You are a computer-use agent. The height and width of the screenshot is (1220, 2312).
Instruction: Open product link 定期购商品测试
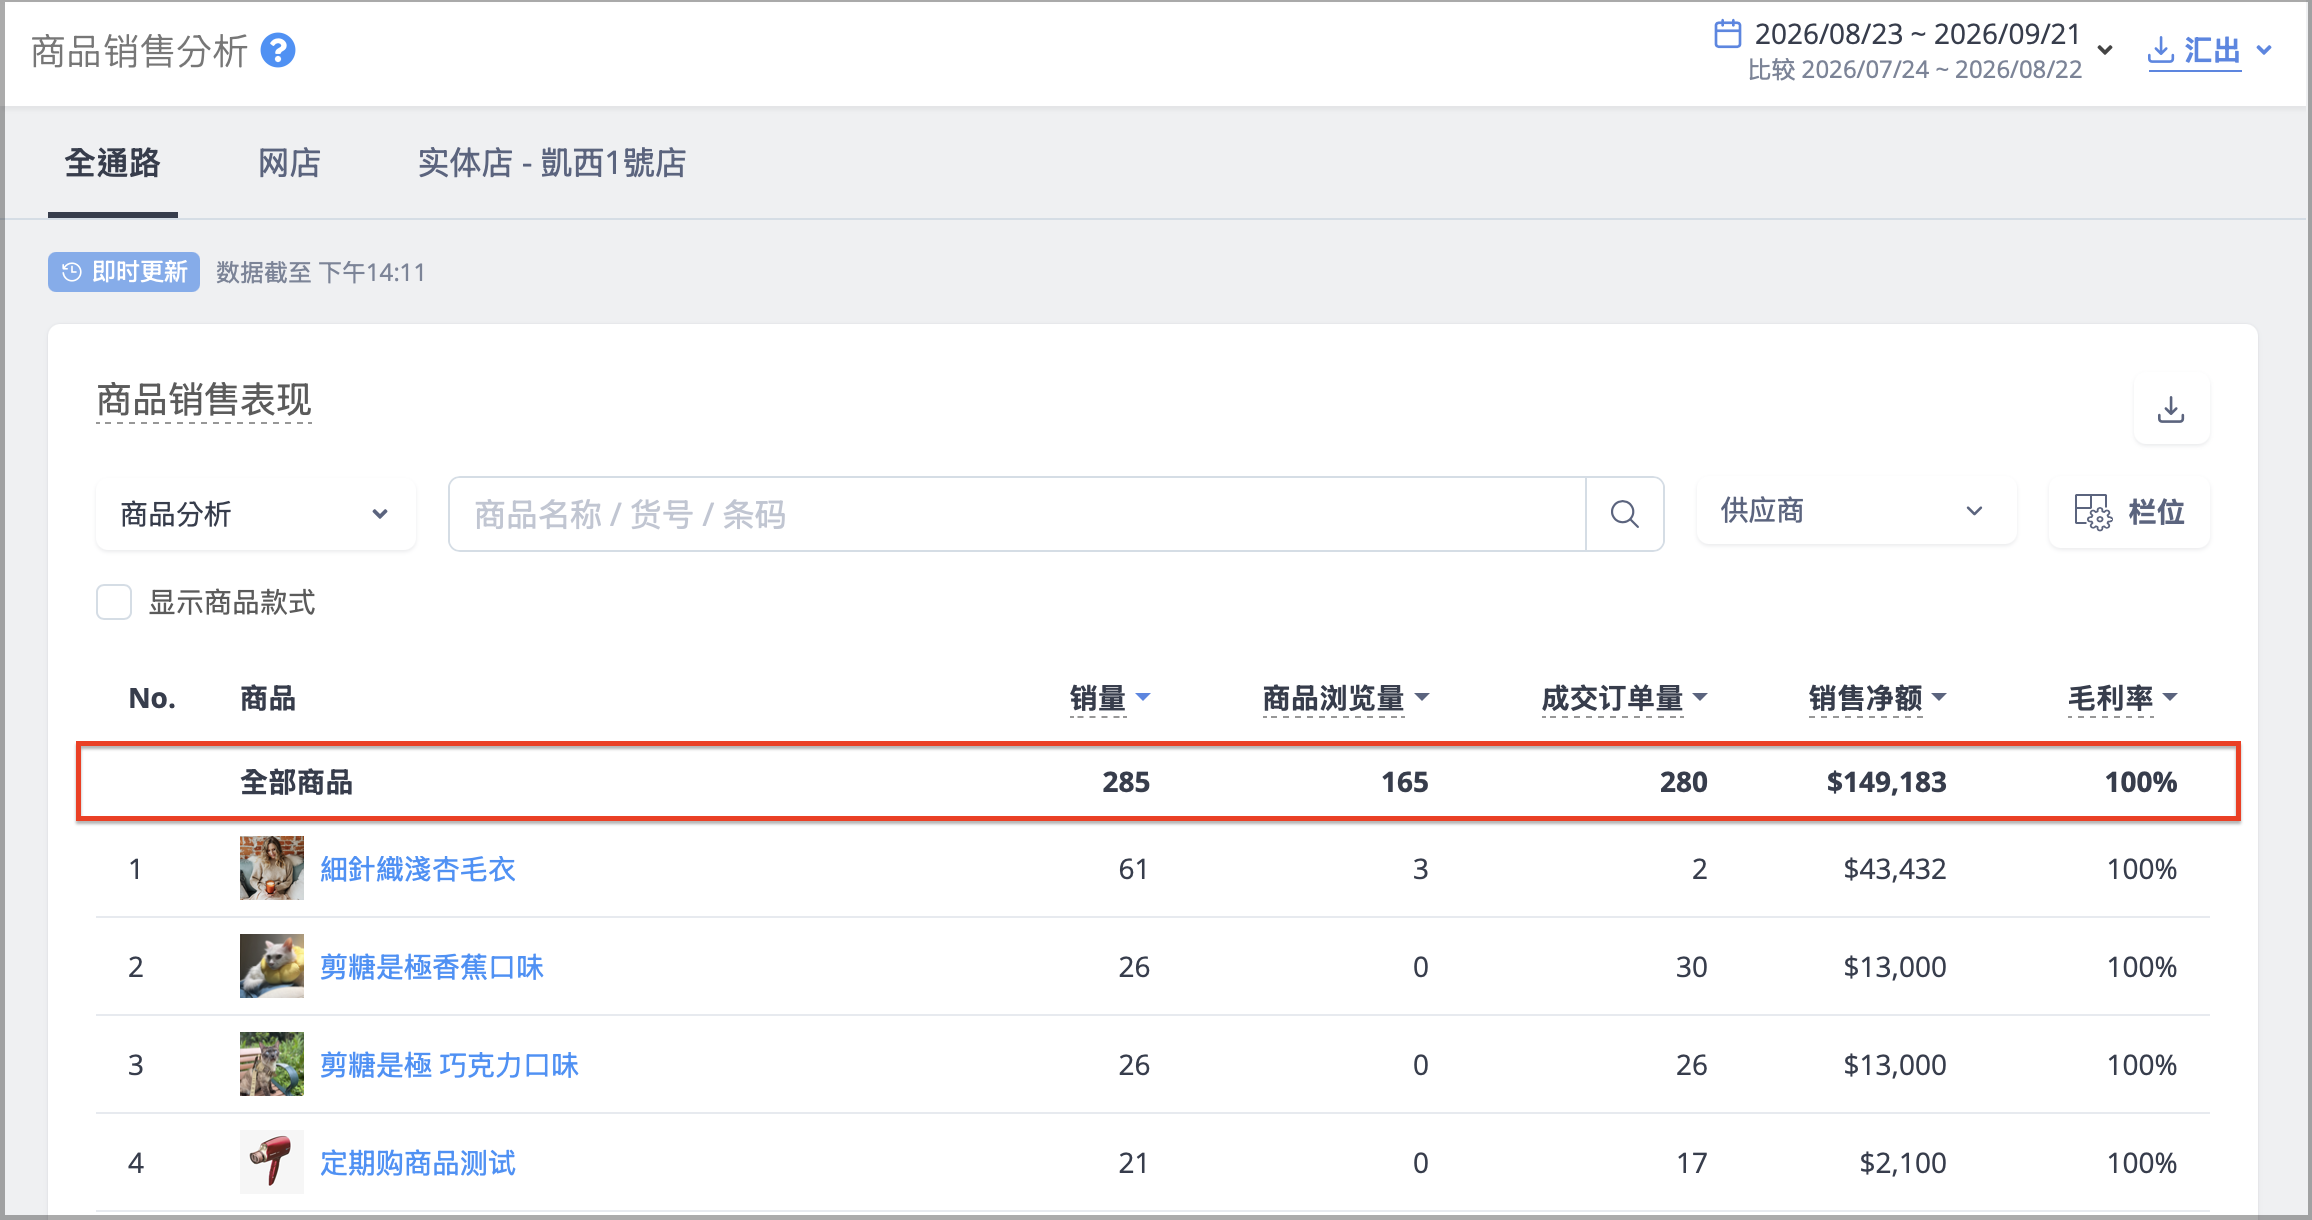click(418, 1163)
